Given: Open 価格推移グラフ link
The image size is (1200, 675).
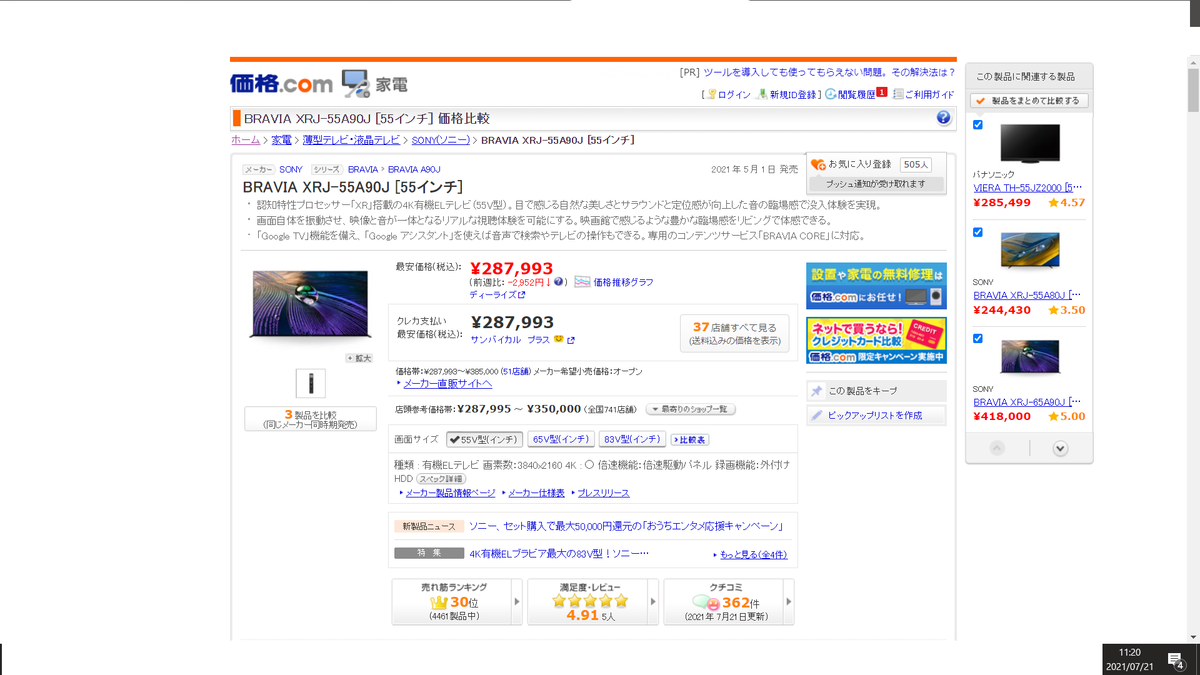Looking at the screenshot, I should click(623, 282).
